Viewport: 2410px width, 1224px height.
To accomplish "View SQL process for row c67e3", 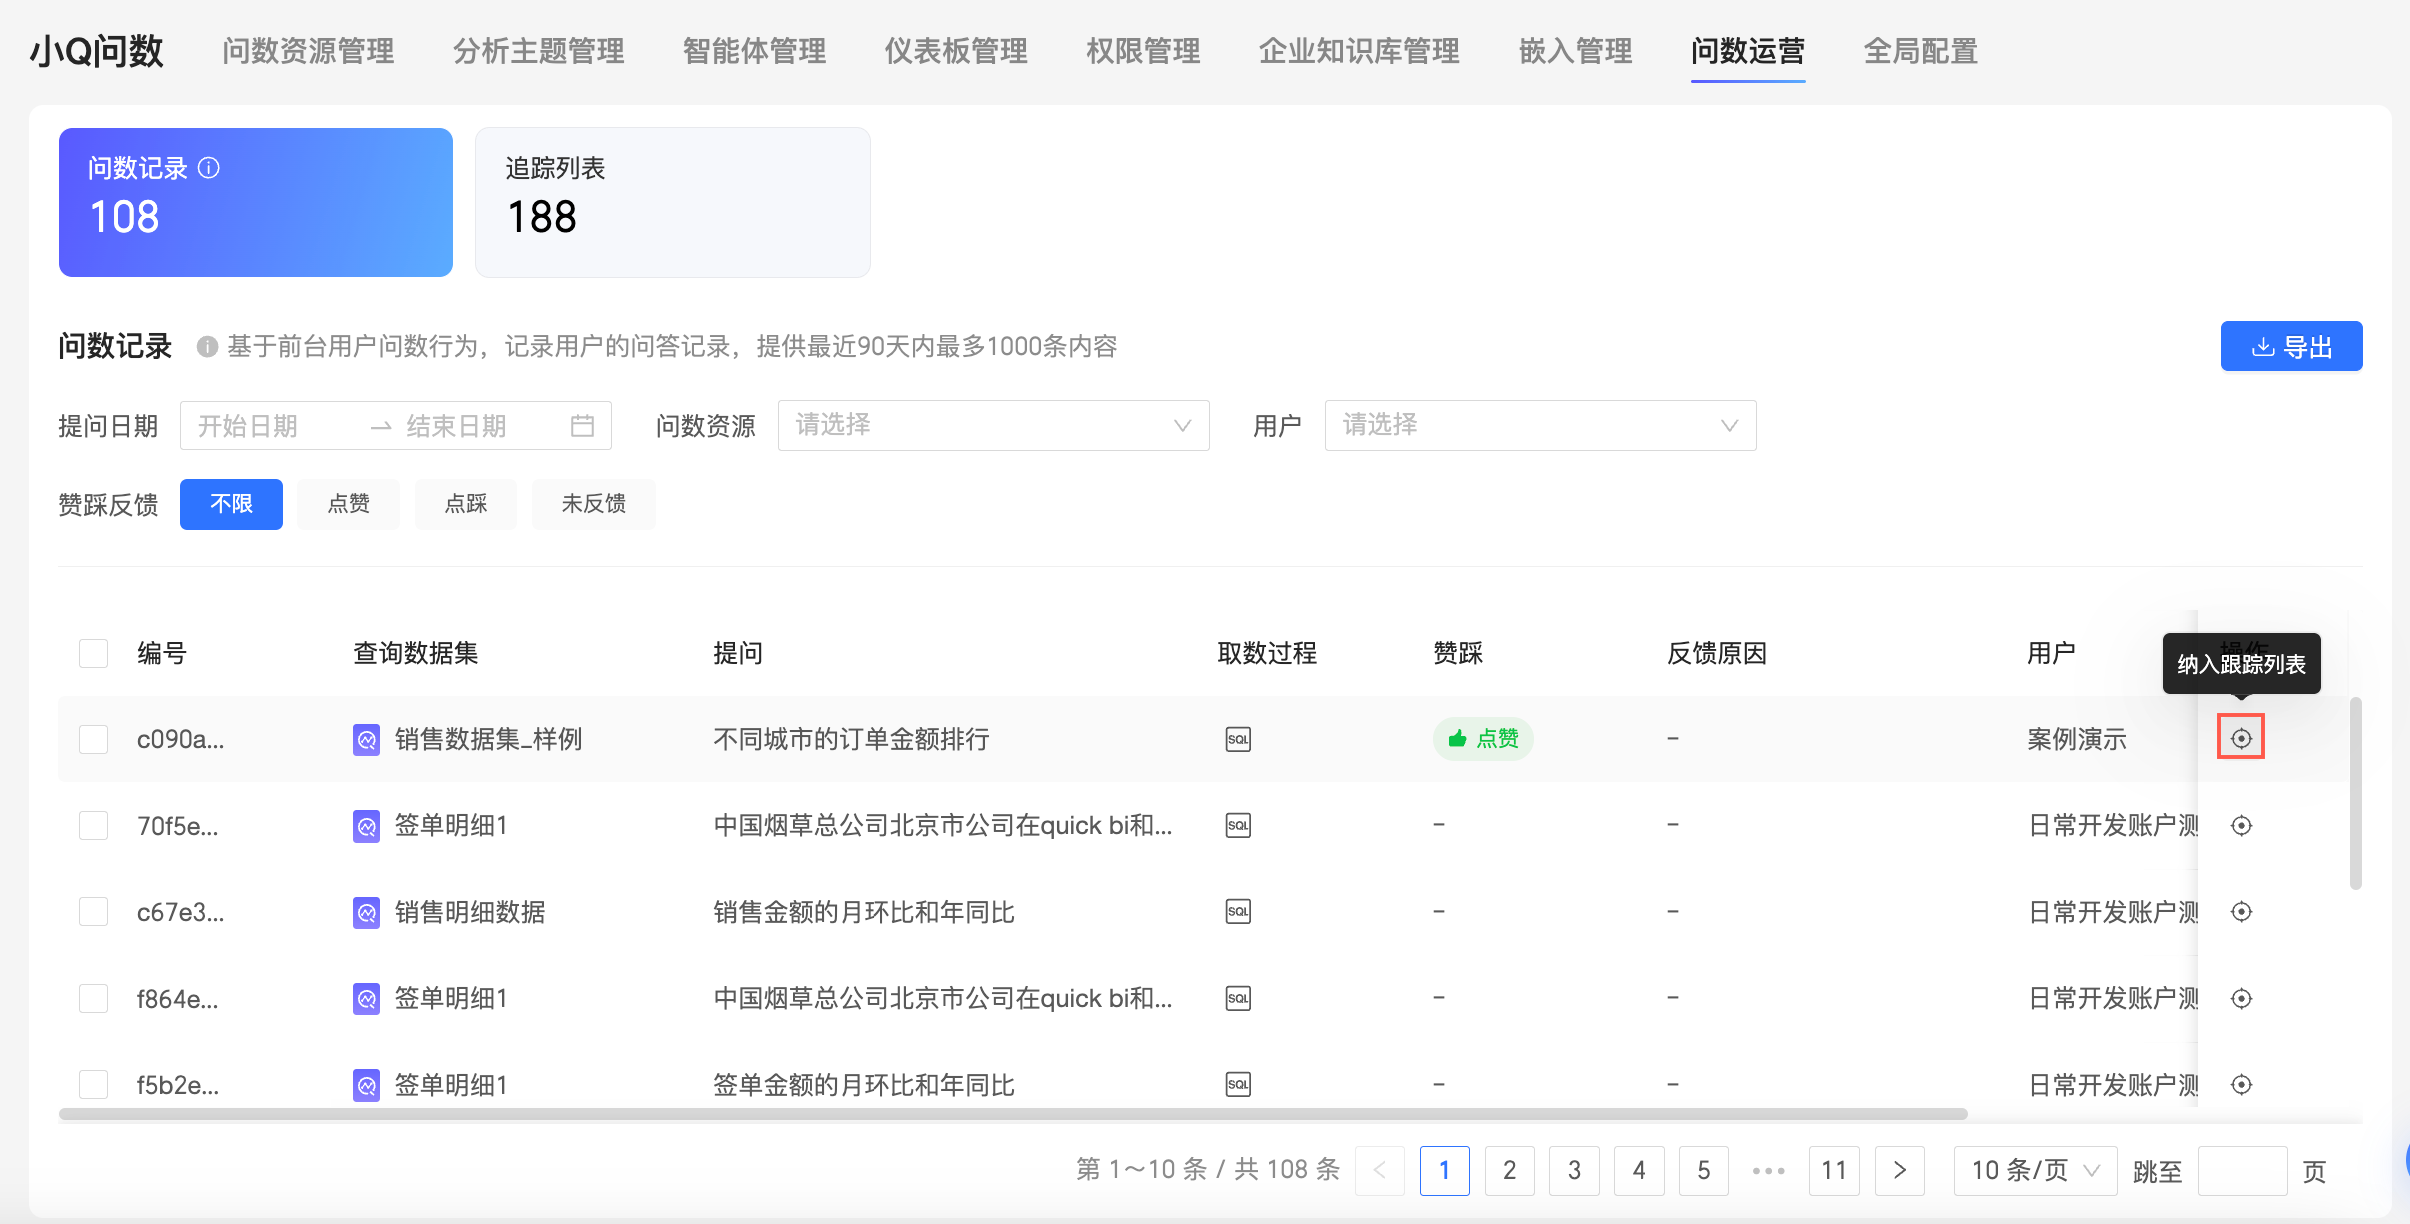I will [1238, 911].
